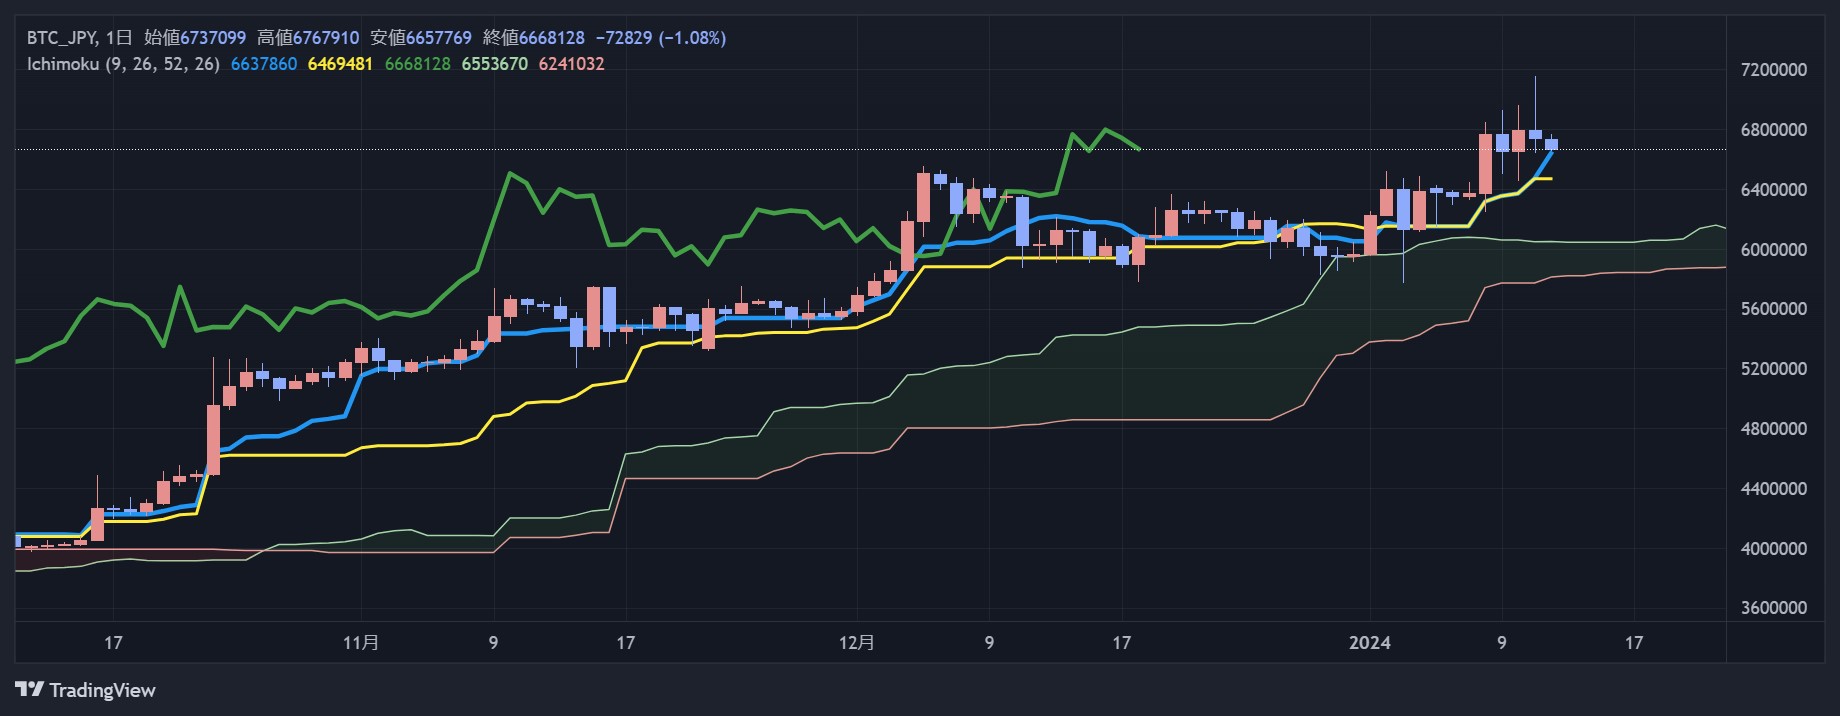This screenshot has height=716, width=1840.
Task: Click the 始値 open price value 6737099
Action: point(213,38)
